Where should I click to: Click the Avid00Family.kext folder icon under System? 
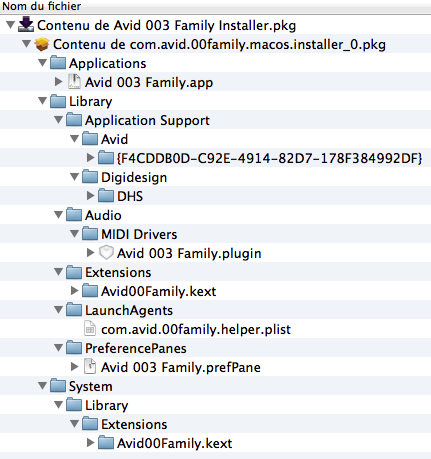(x=106, y=443)
